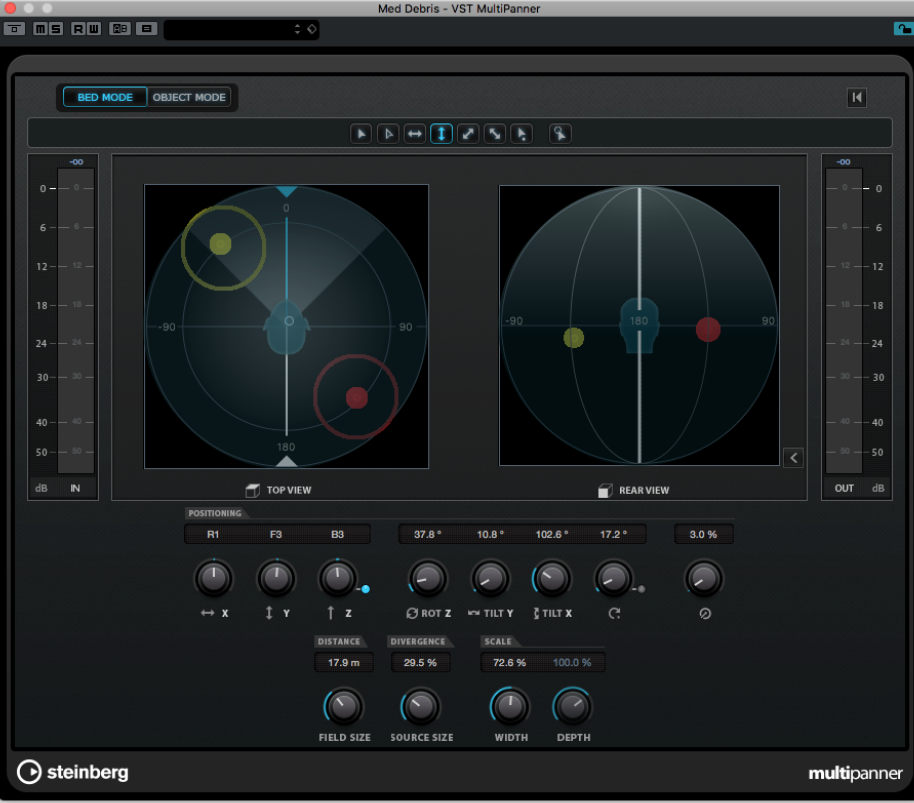Click the X position knob
The width and height of the screenshot is (914, 803).
click(213, 578)
